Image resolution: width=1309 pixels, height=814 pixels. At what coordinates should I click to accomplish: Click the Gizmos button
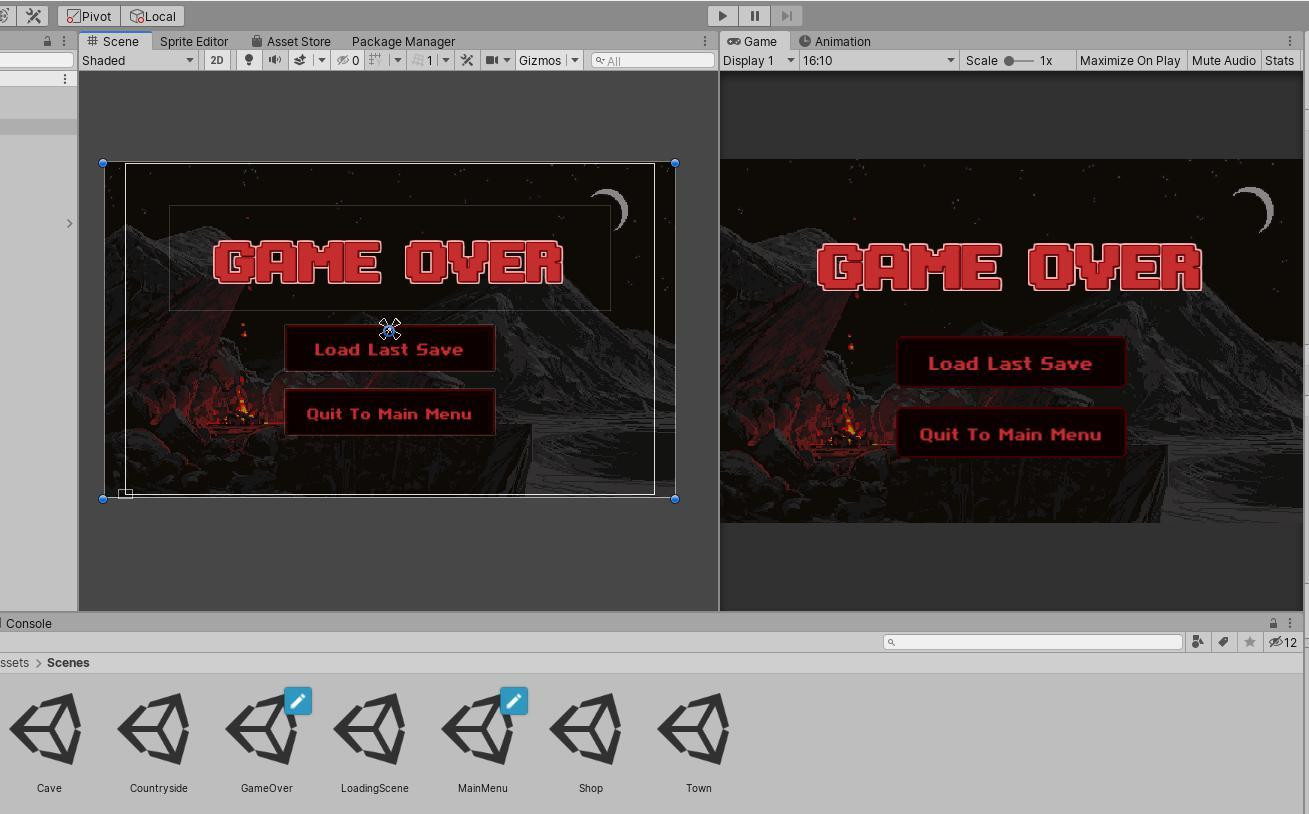coord(540,60)
